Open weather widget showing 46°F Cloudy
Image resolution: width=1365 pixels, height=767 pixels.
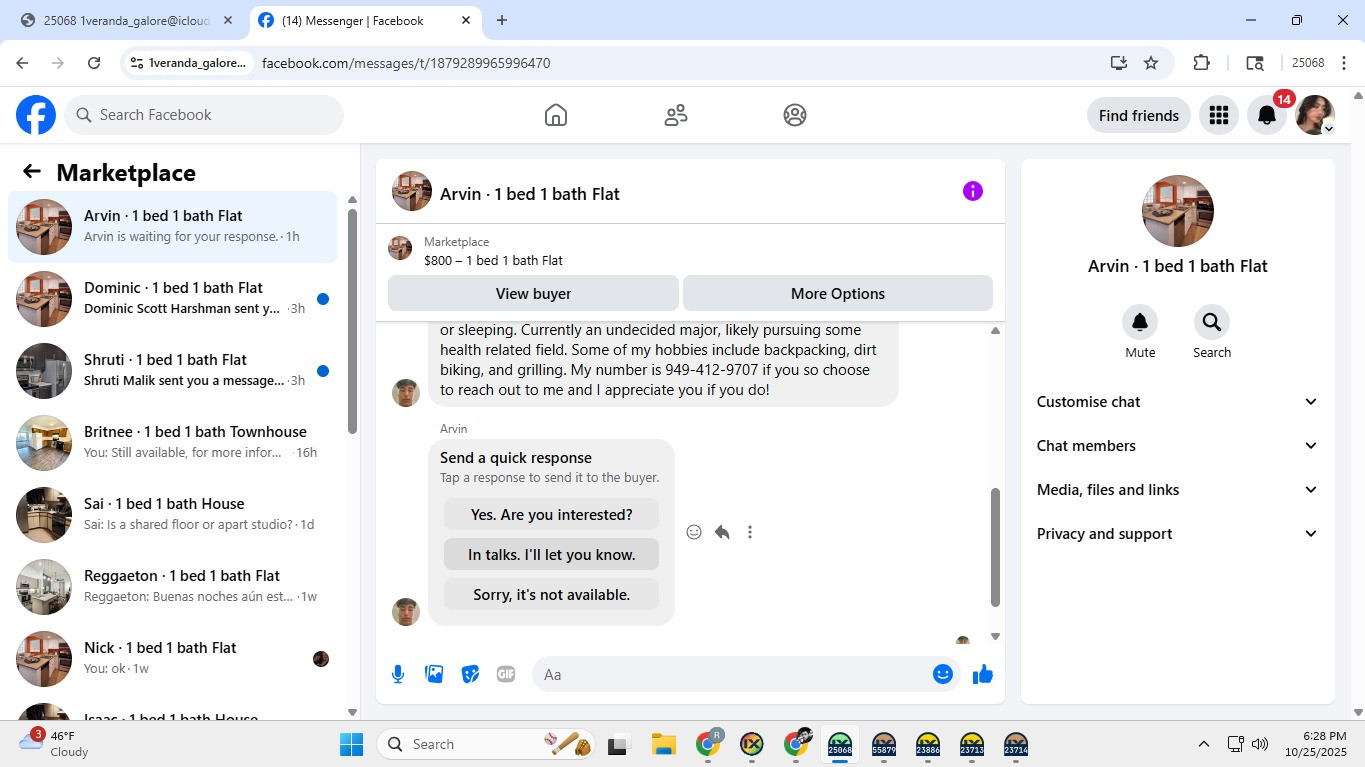click(x=55, y=743)
